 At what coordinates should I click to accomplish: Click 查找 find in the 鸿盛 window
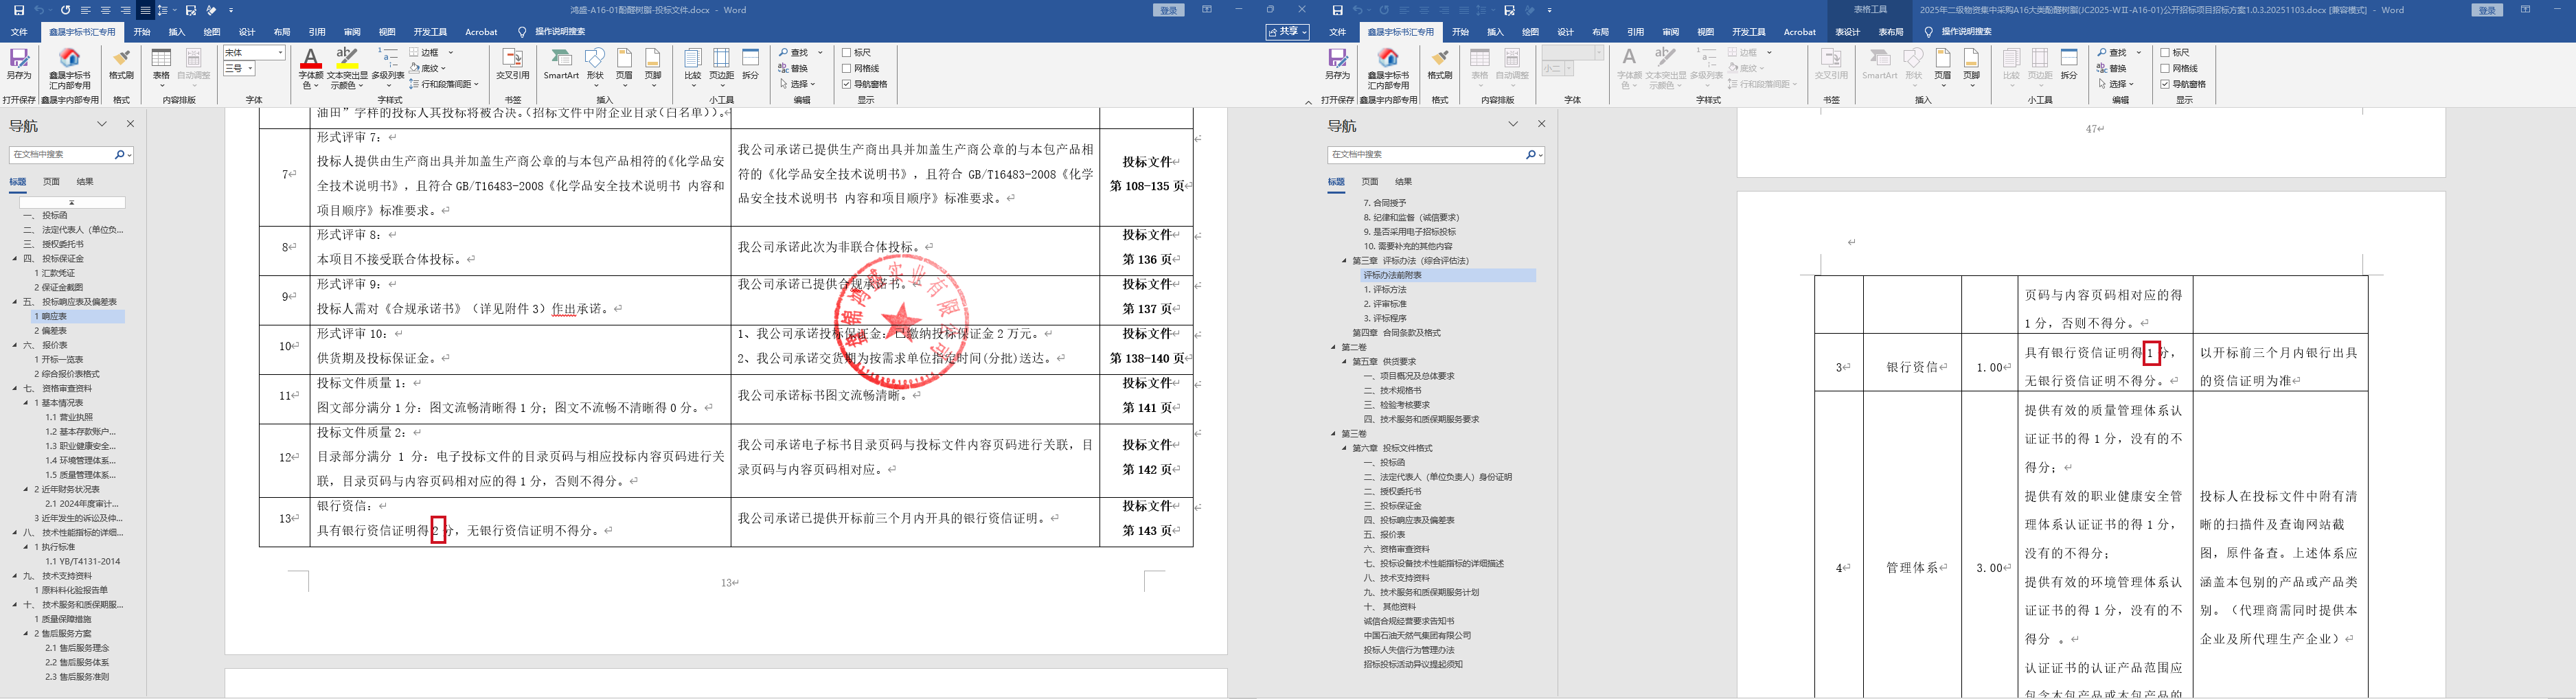click(794, 52)
